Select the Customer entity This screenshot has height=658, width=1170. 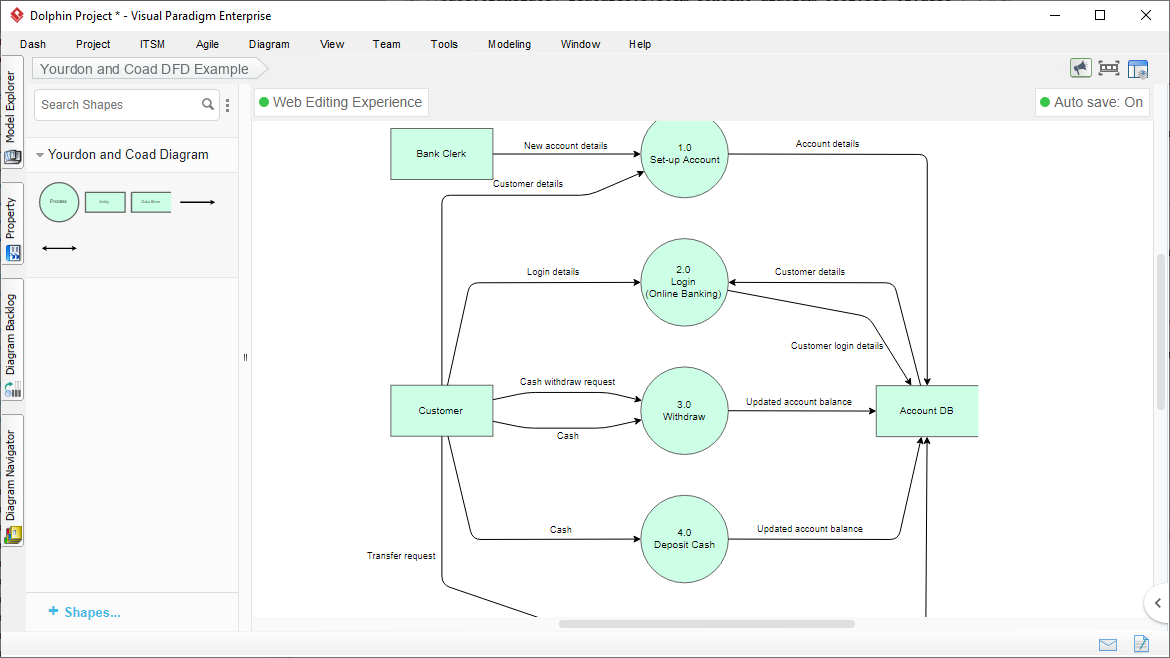point(442,411)
